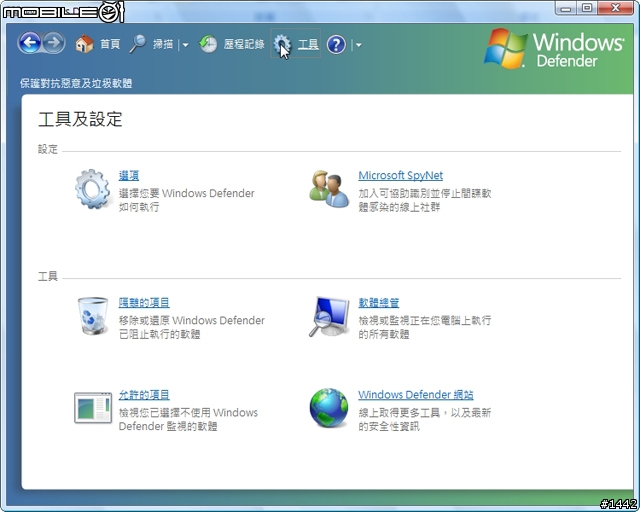Click the two-people icon for Microsoft SpyNet
This screenshot has height=512, width=640.
329,189
